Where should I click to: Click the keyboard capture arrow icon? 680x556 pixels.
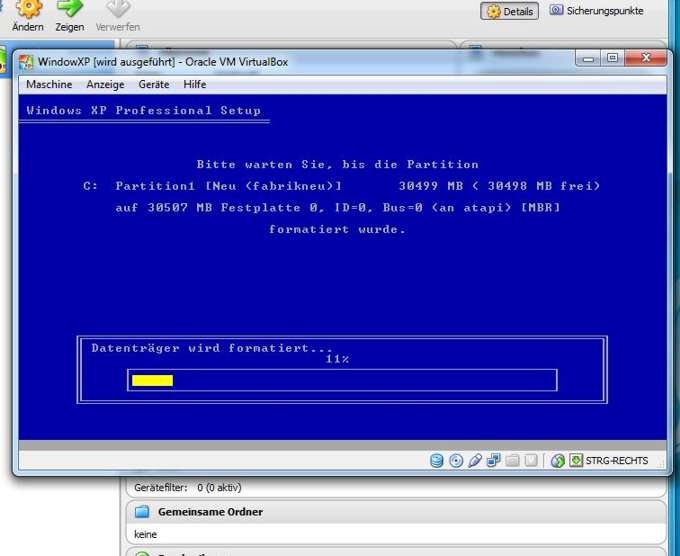[576, 460]
